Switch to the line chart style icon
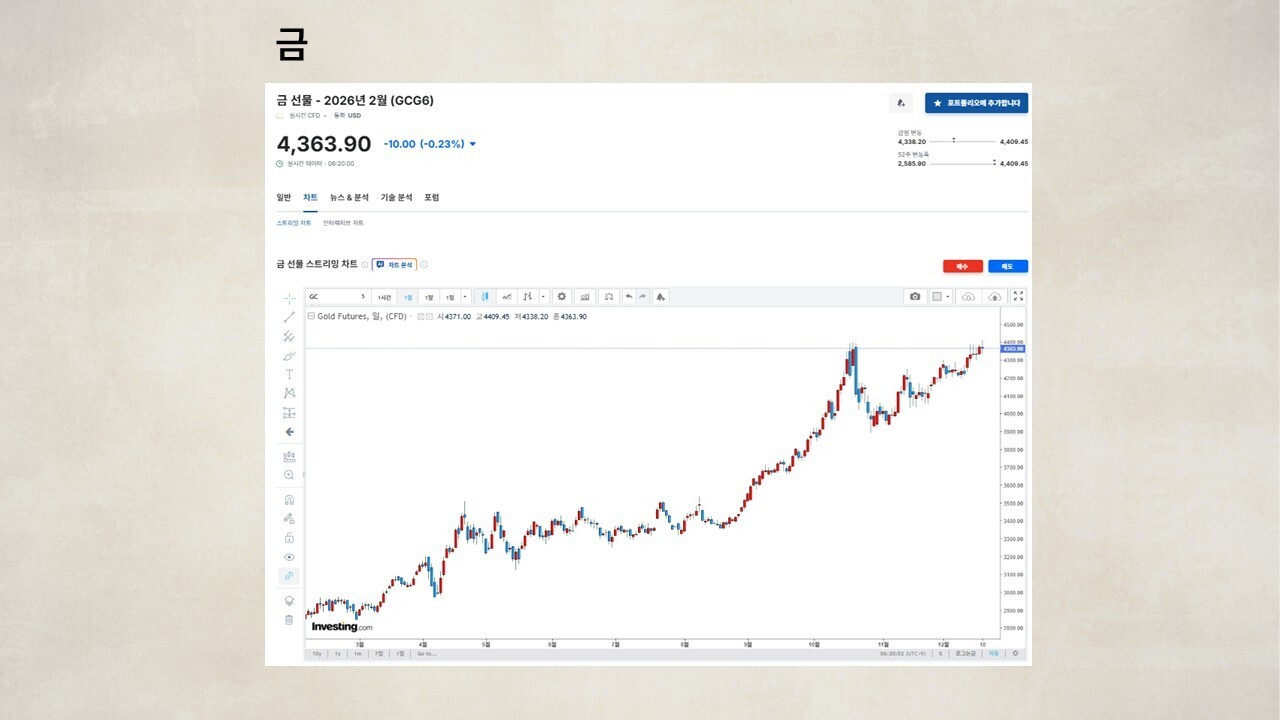Image resolution: width=1280 pixels, height=720 pixels. pos(507,297)
